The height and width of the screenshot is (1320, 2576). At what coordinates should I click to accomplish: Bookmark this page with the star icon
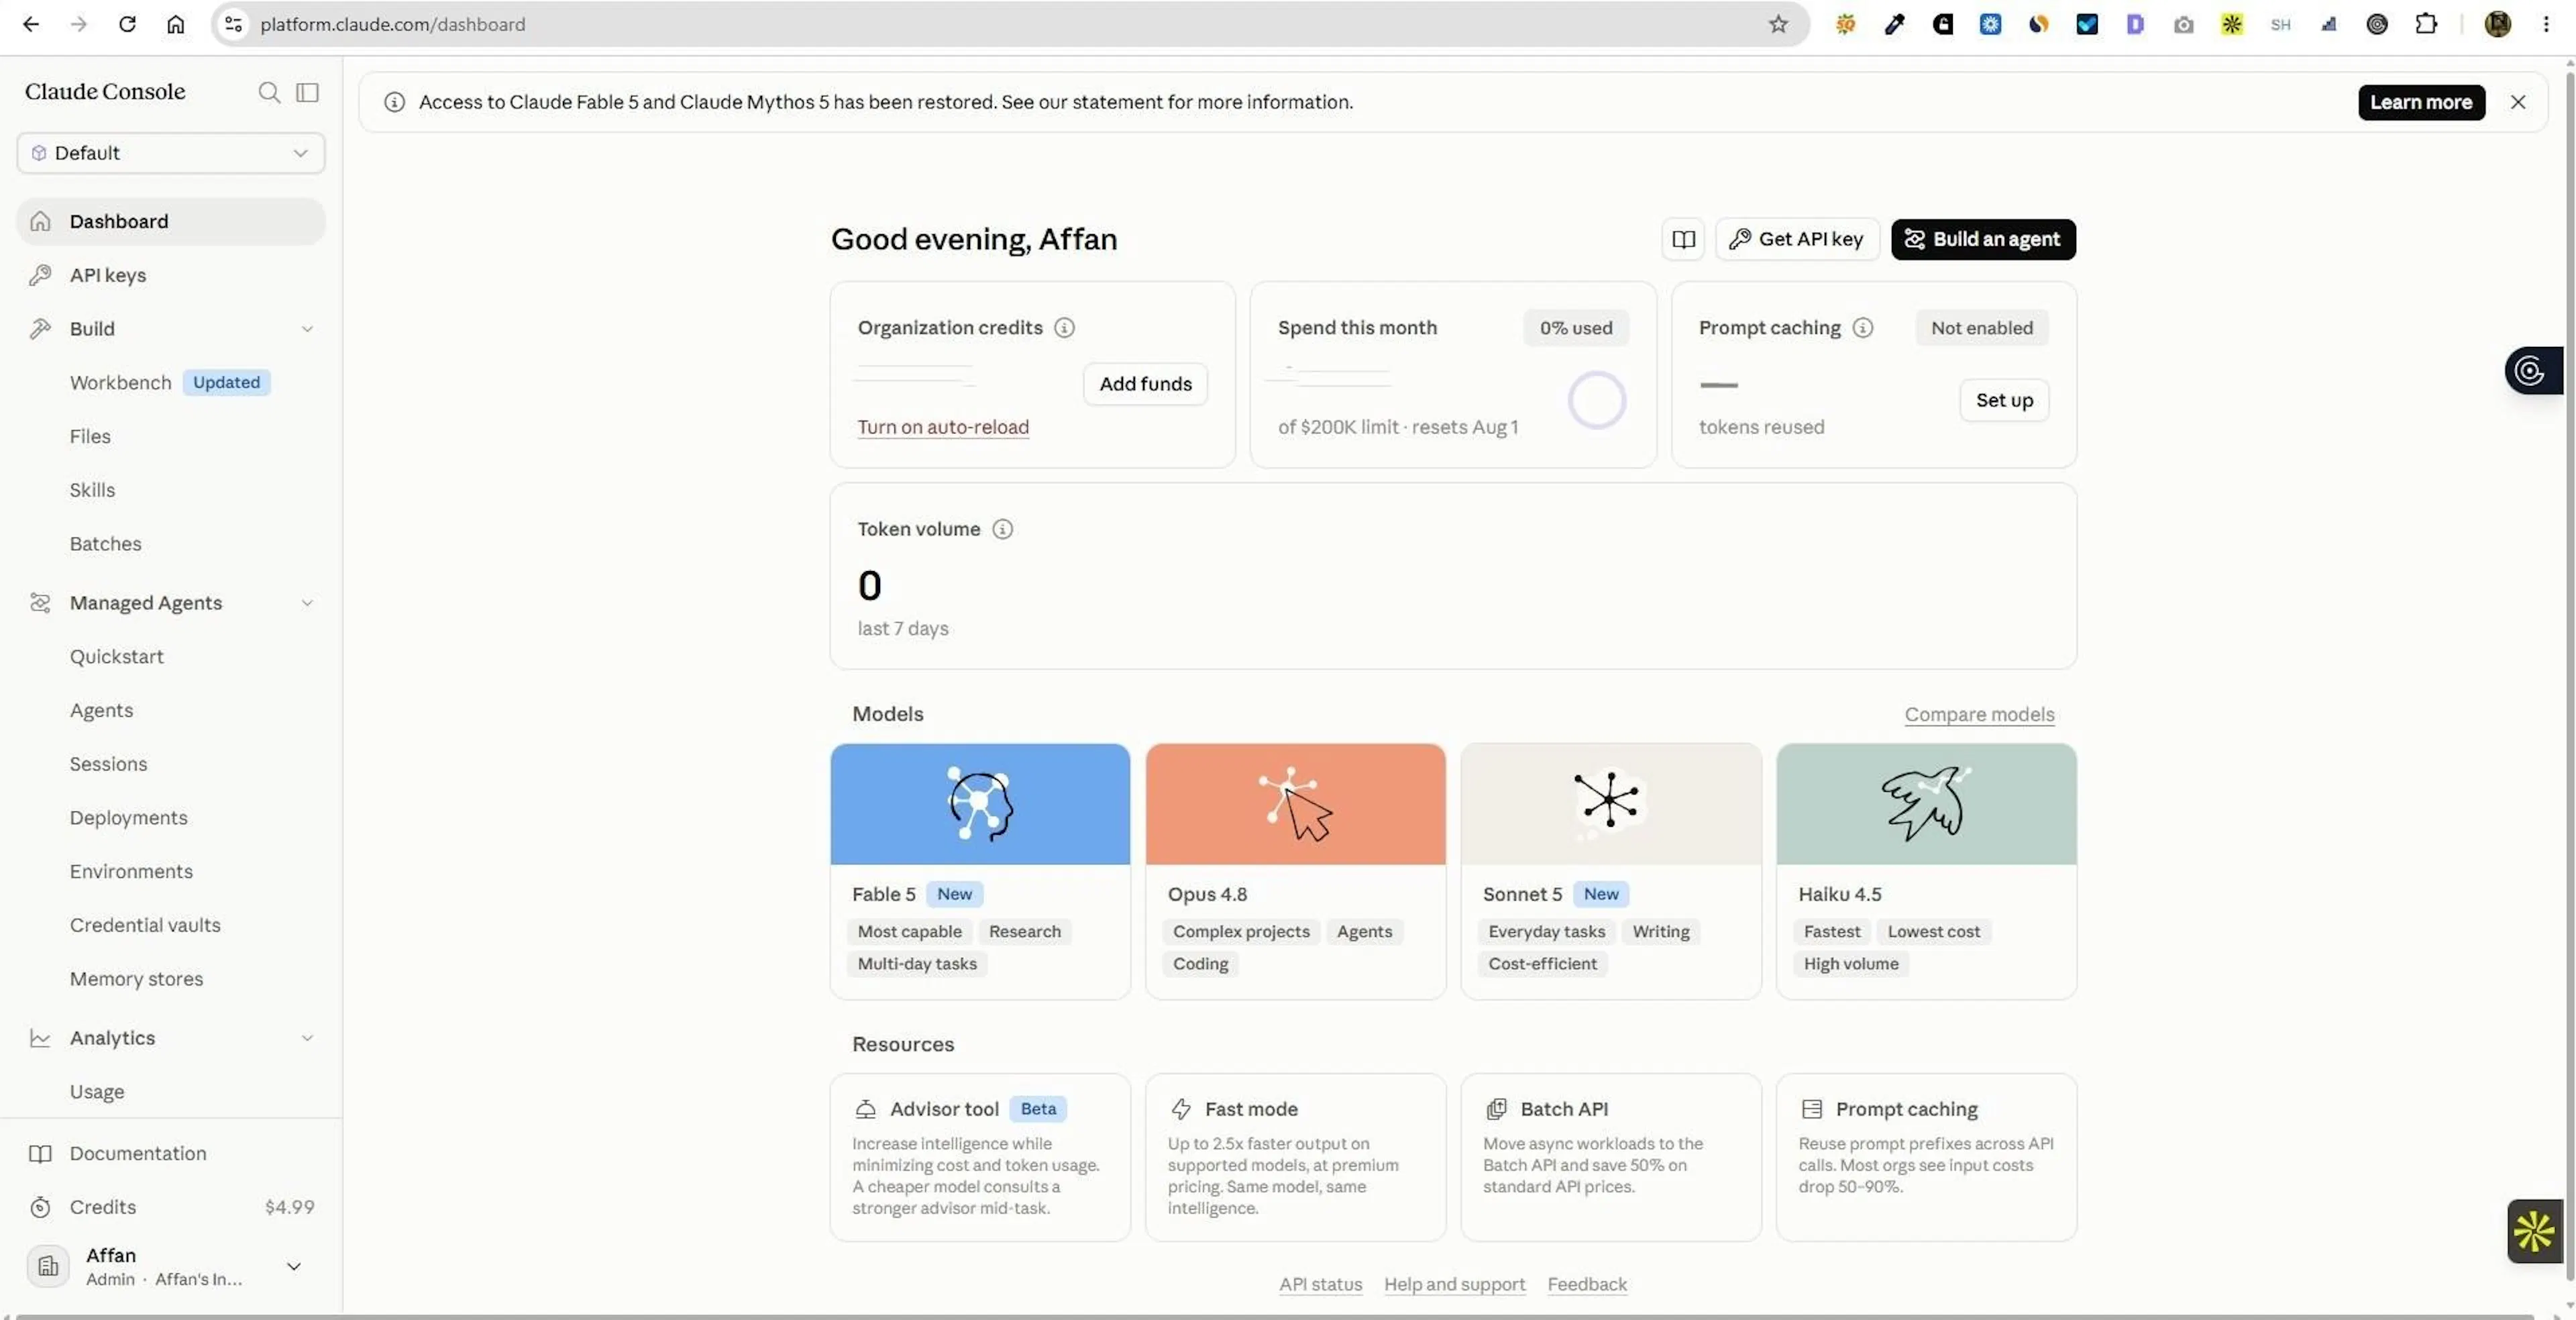[1778, 24]
